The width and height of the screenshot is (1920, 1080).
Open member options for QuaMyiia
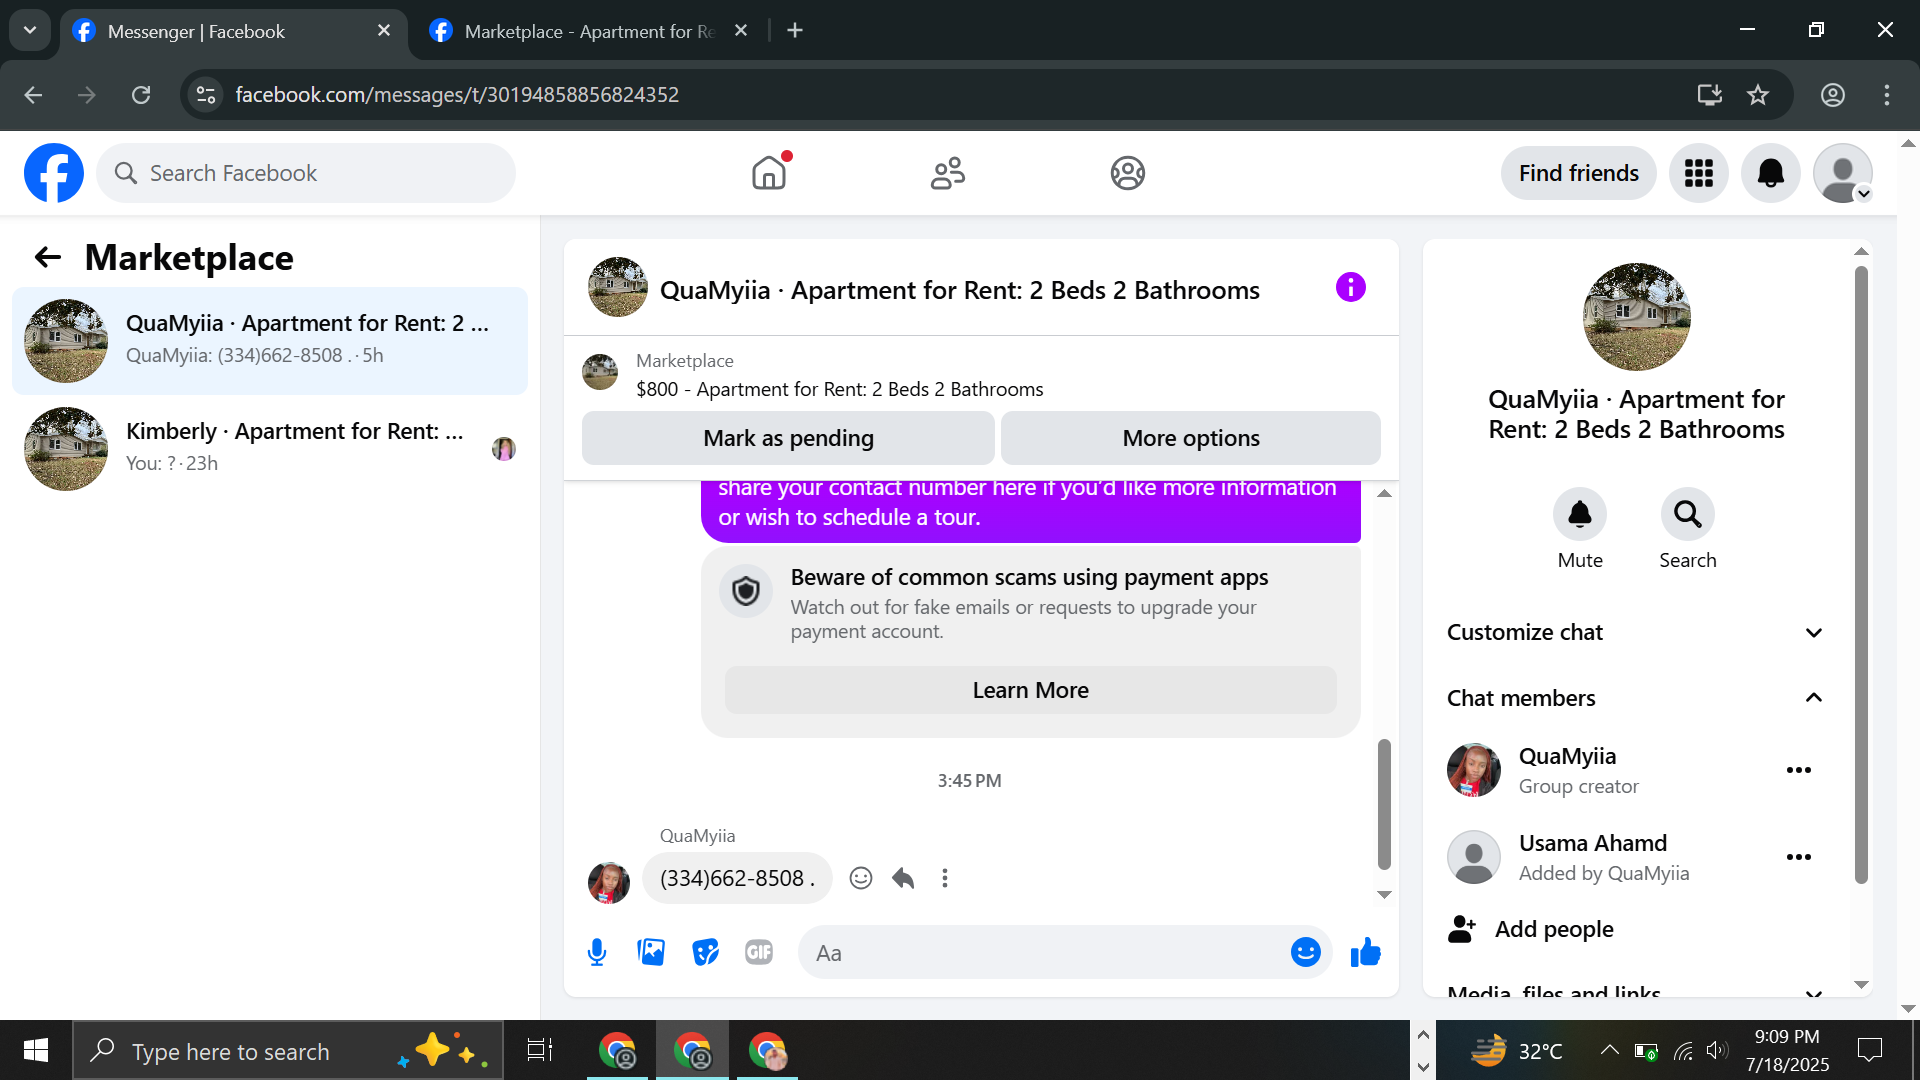1799,770
